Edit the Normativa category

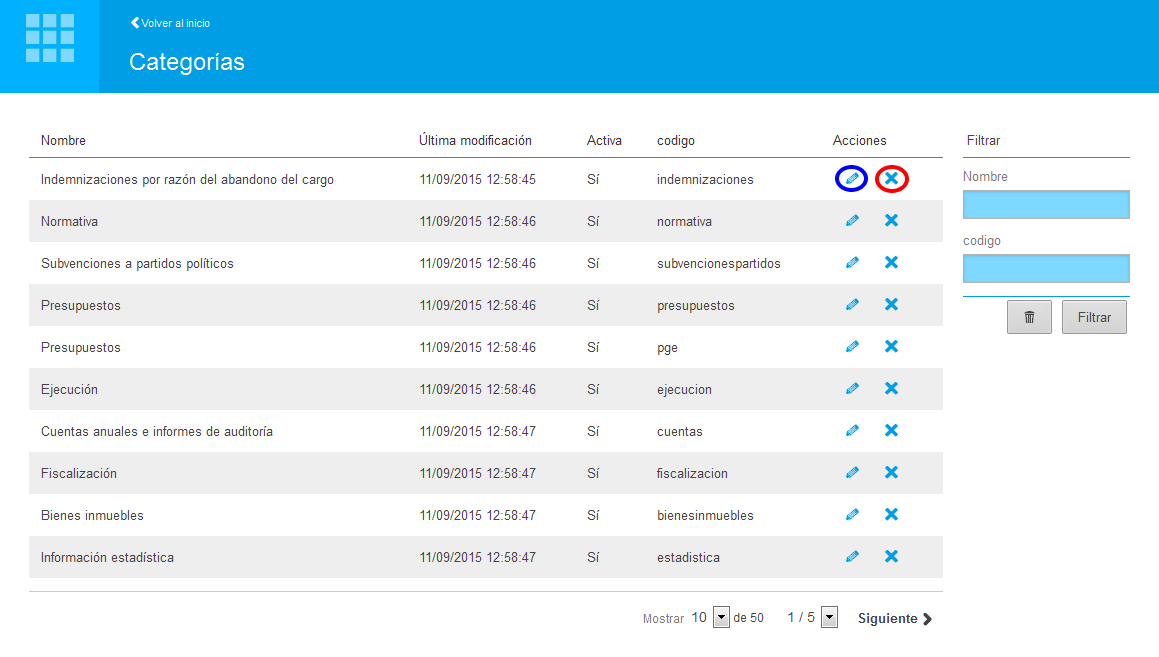[x=852, y=221]
